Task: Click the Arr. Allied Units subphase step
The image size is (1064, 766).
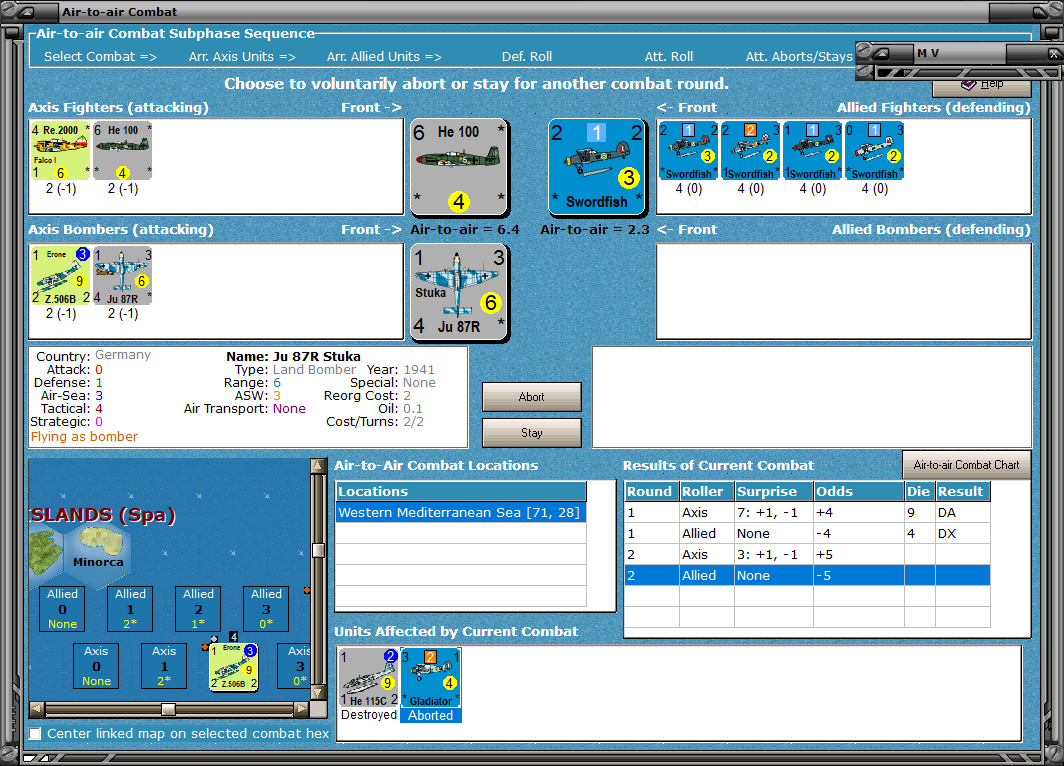Action: (x=384, y=57)
